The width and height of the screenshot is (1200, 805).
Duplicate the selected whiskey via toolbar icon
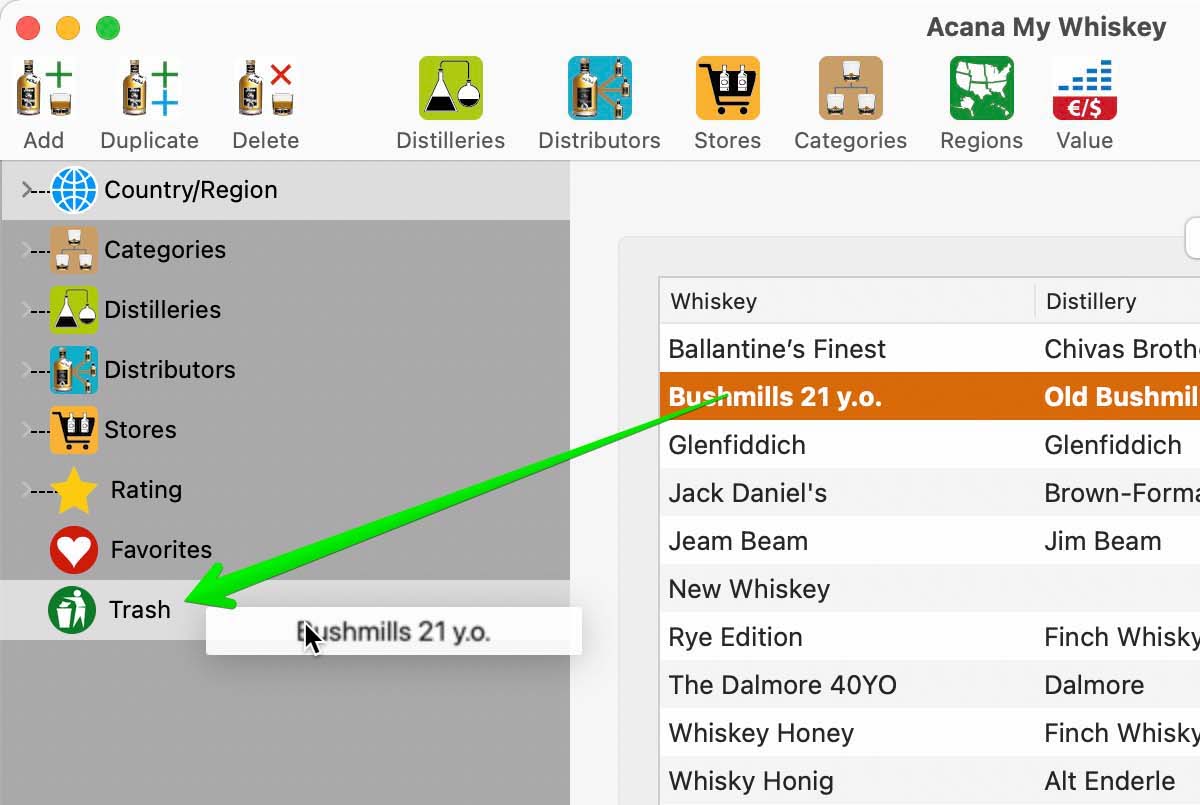tap(149, 89)
